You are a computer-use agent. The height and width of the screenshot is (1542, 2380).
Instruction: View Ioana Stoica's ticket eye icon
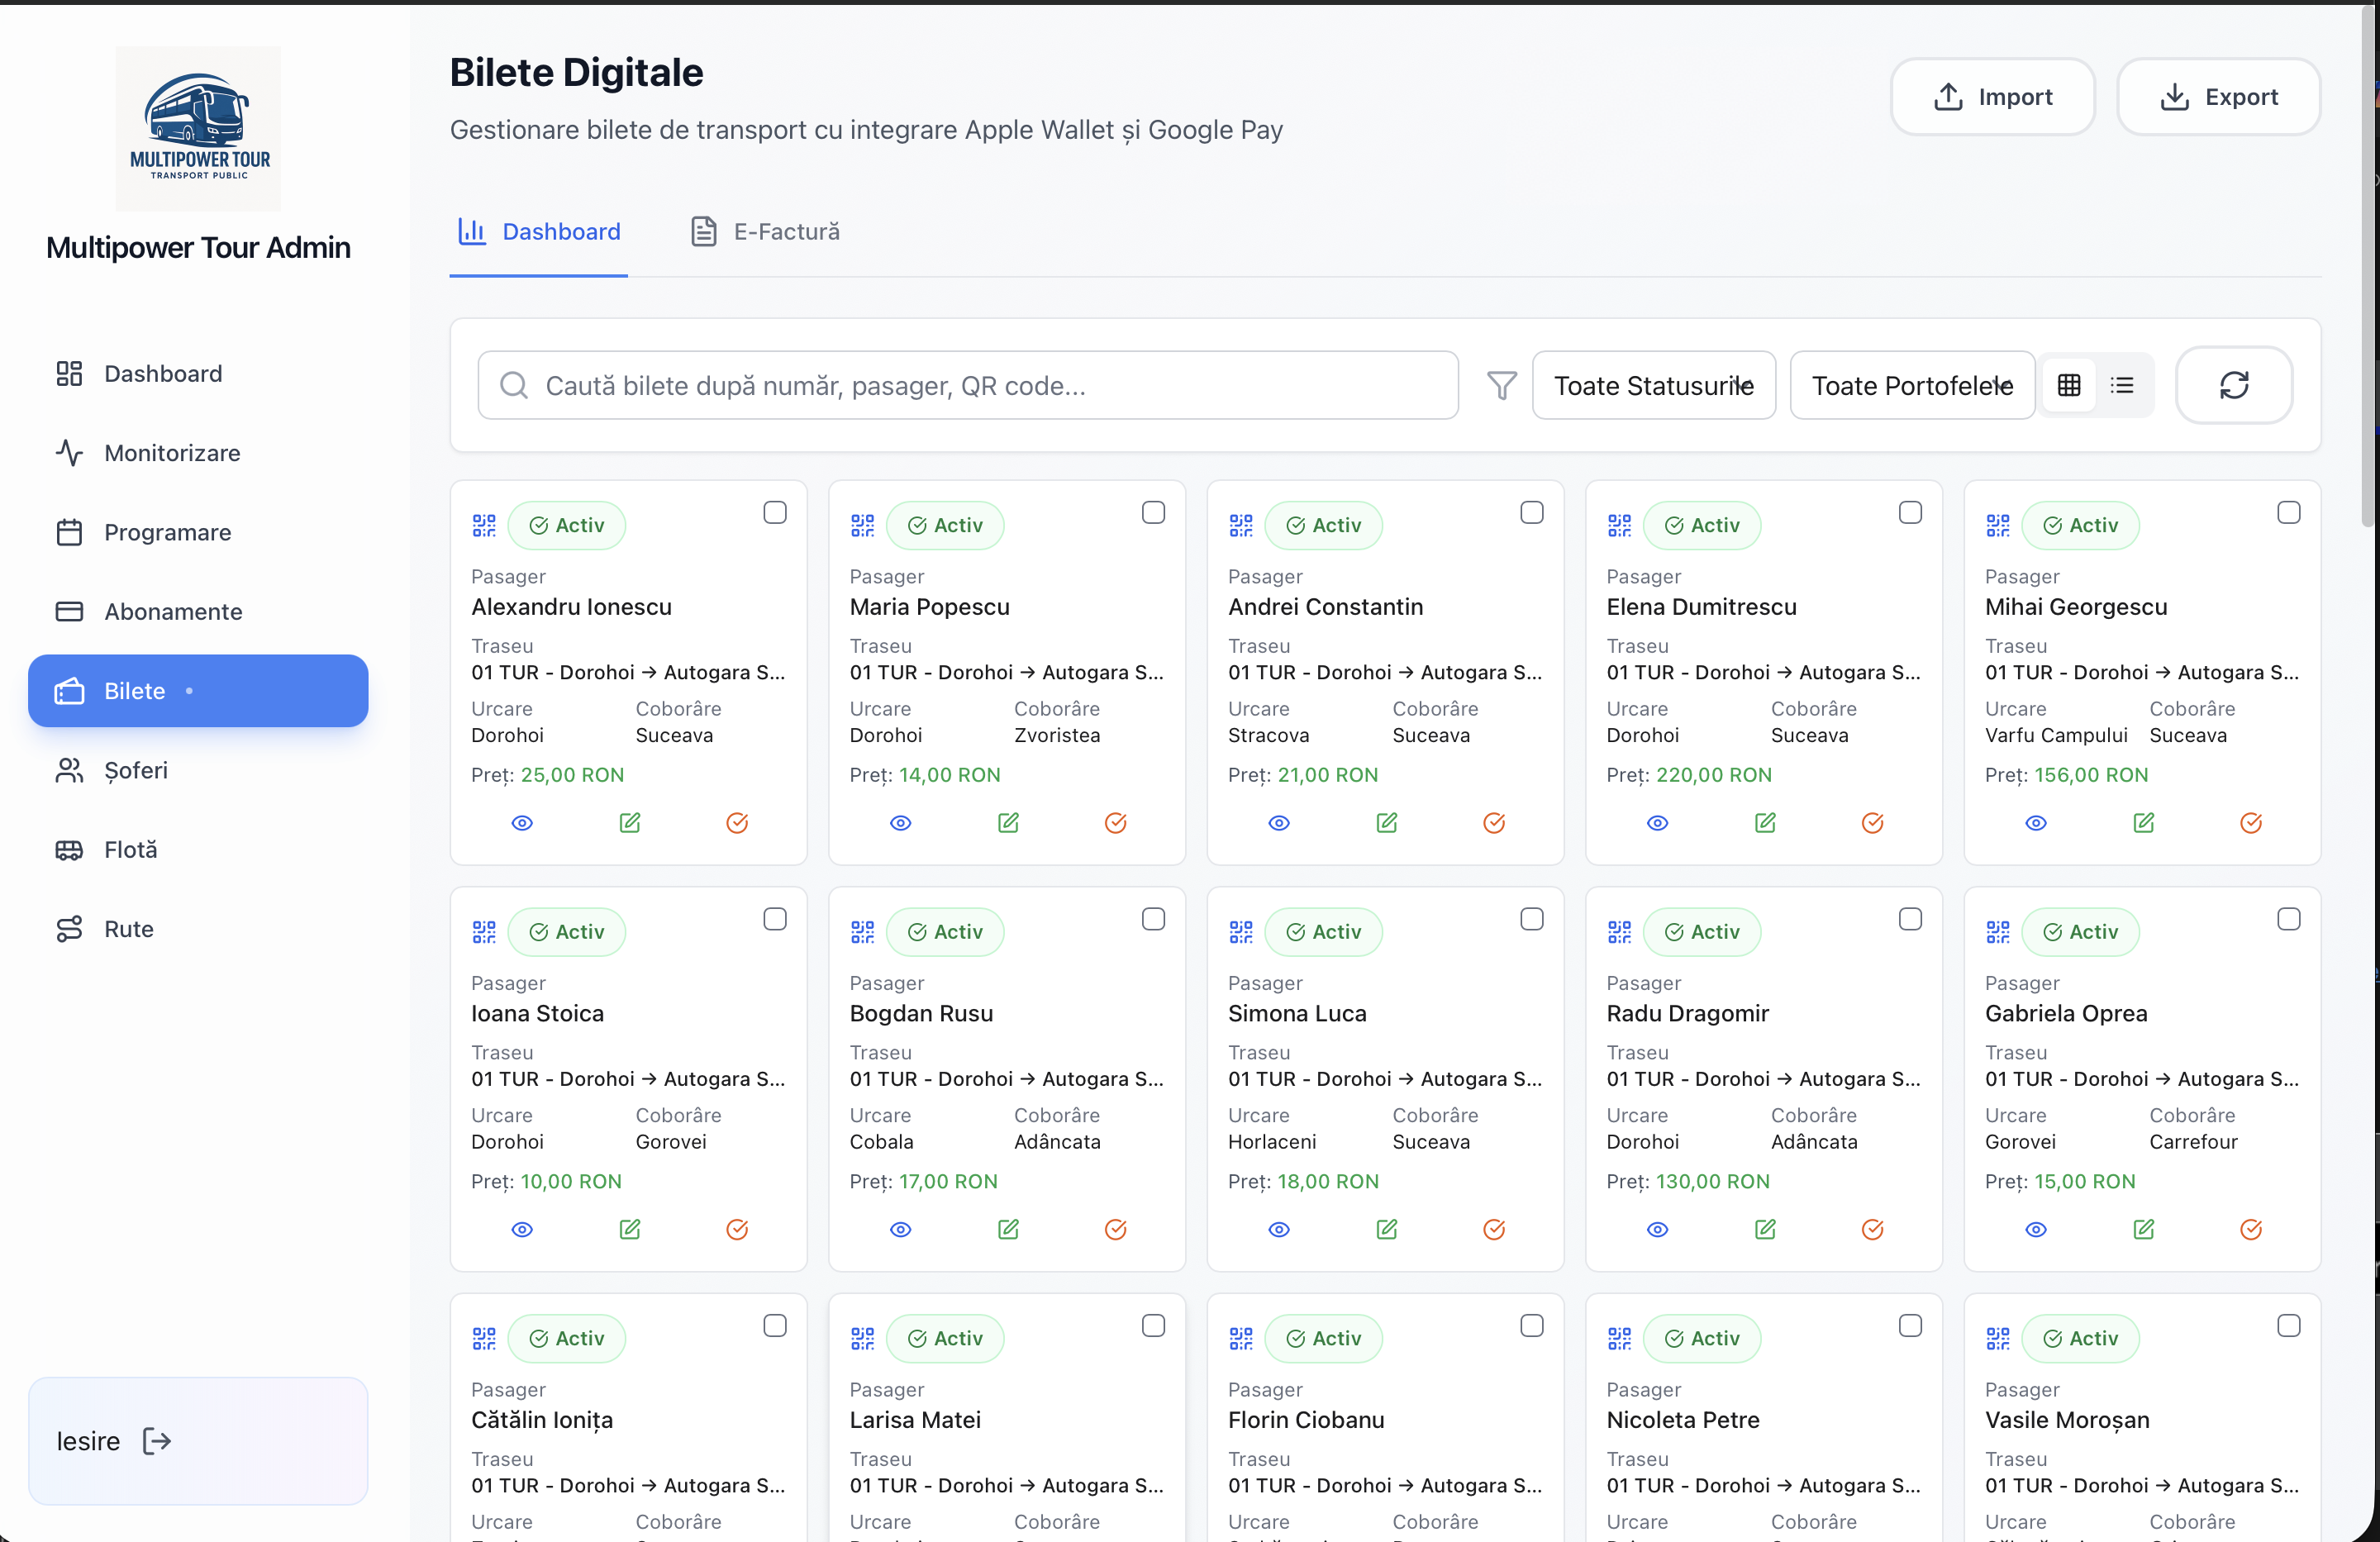(522, 1229)
